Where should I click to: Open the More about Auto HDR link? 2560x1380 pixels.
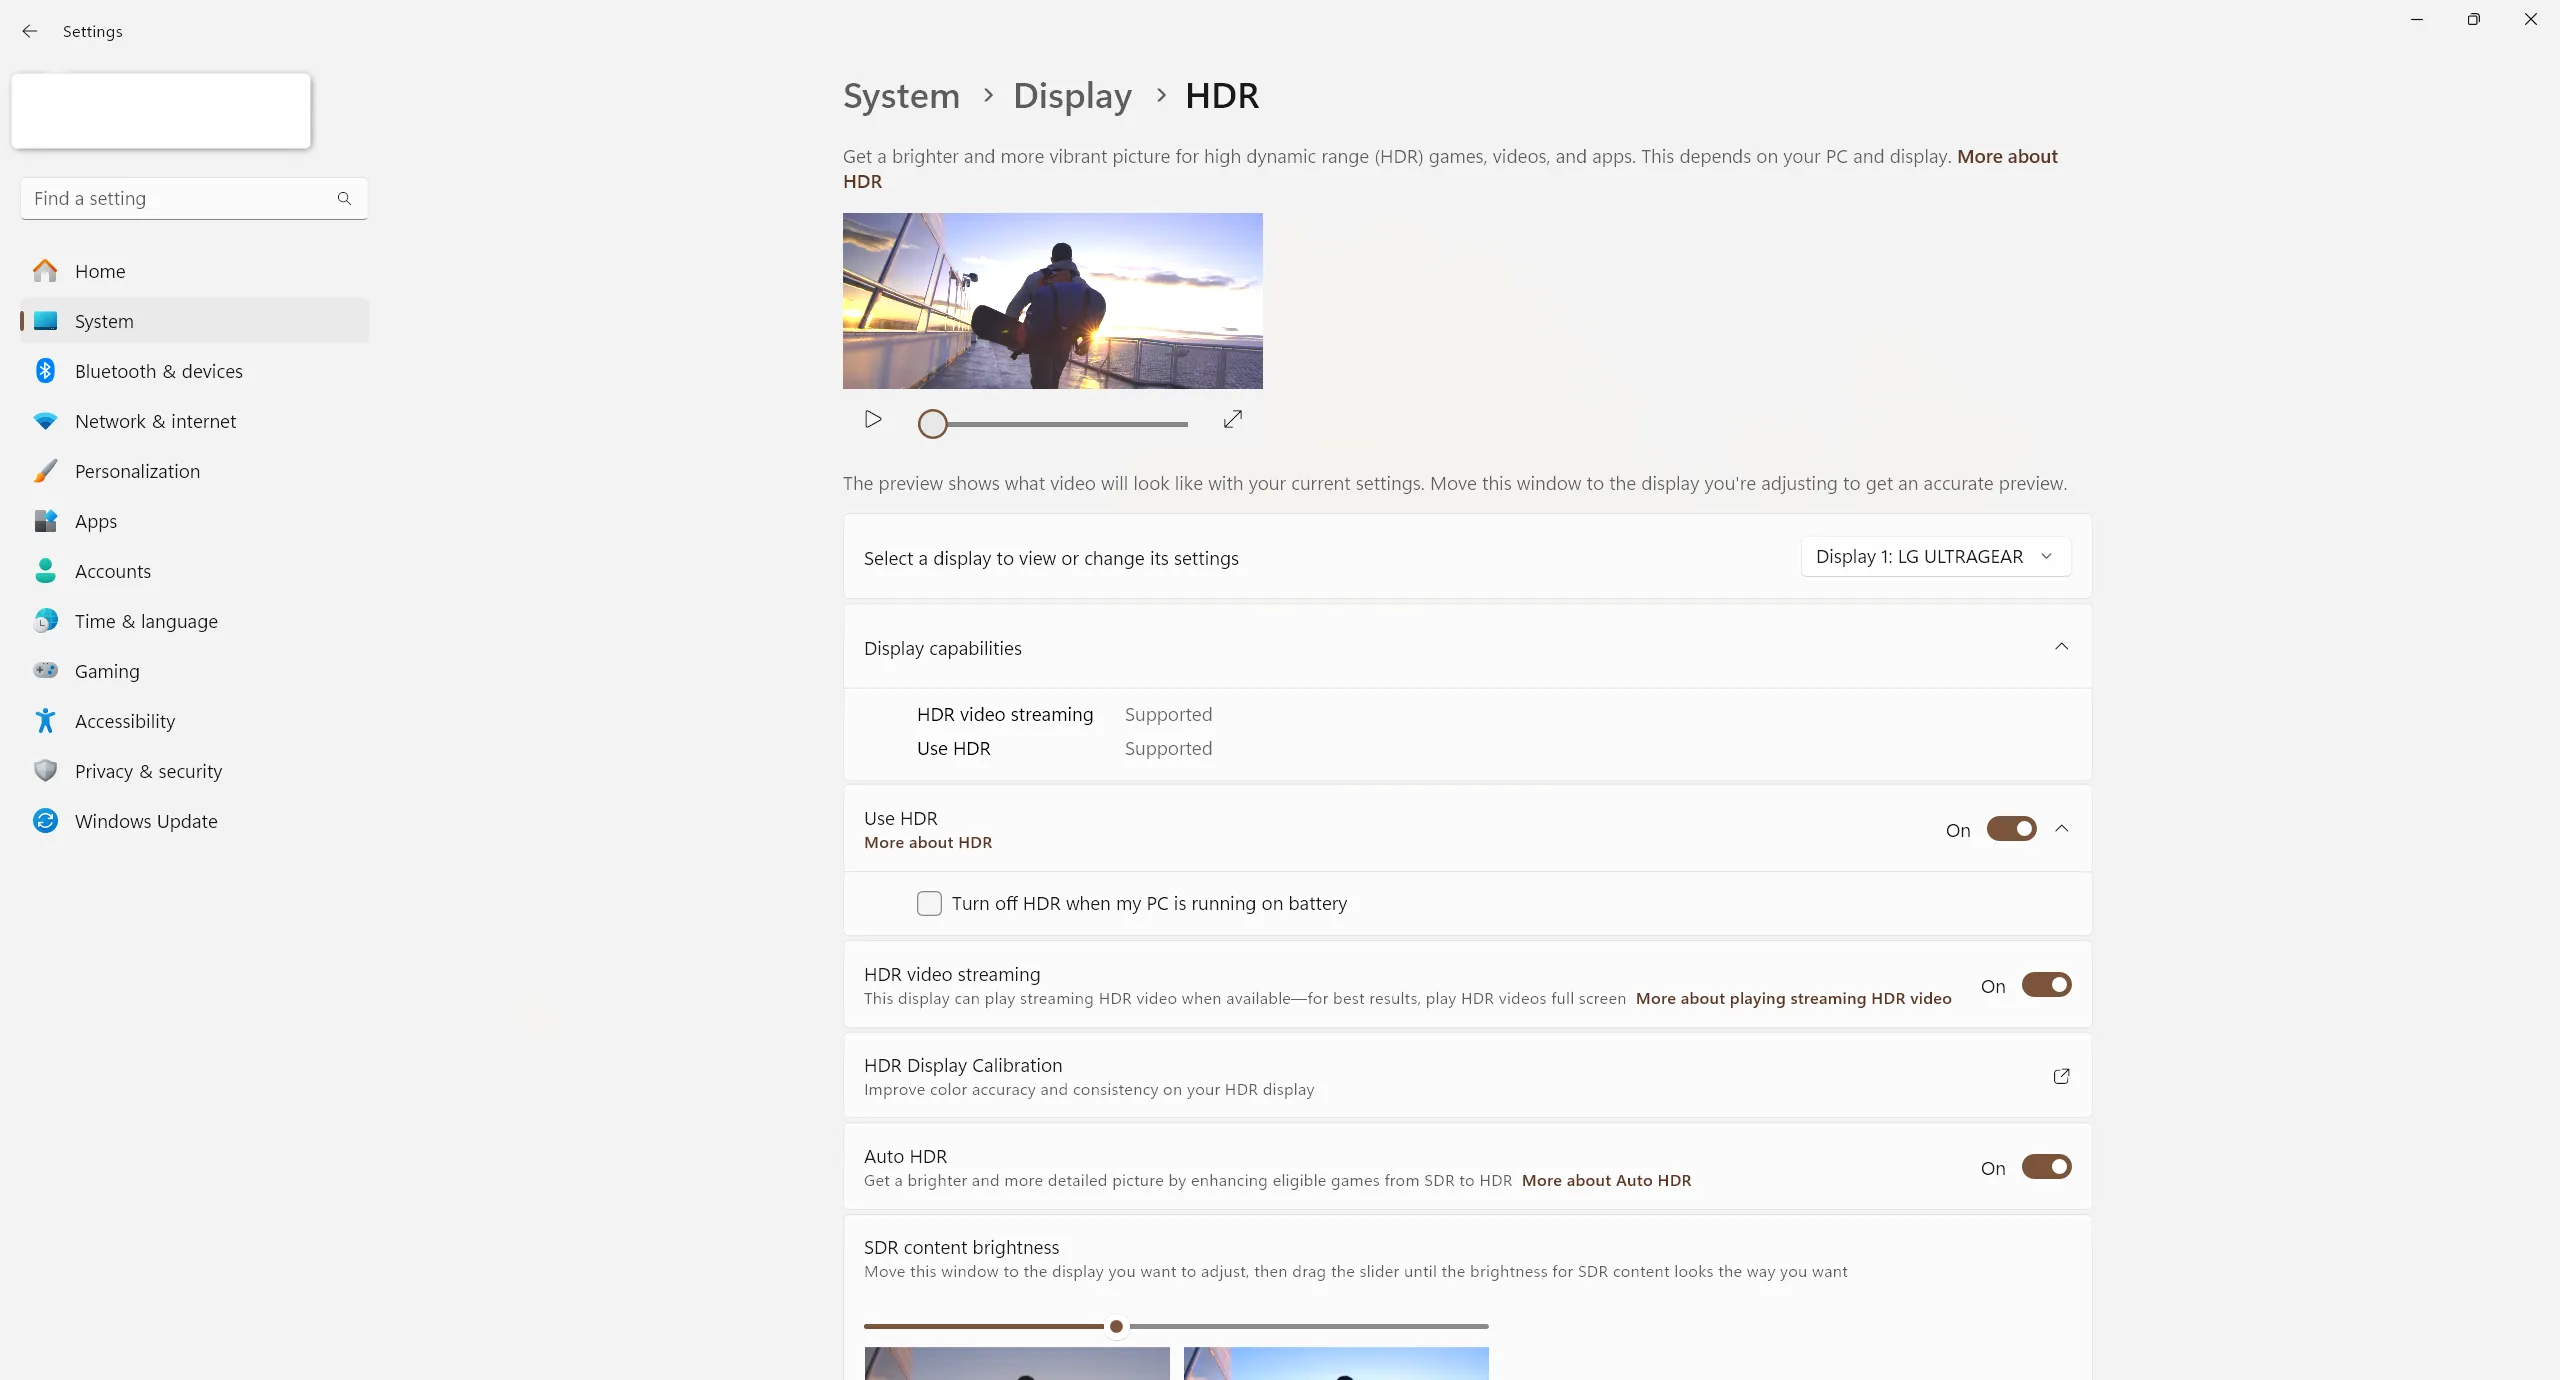tap(1606, 1181)
